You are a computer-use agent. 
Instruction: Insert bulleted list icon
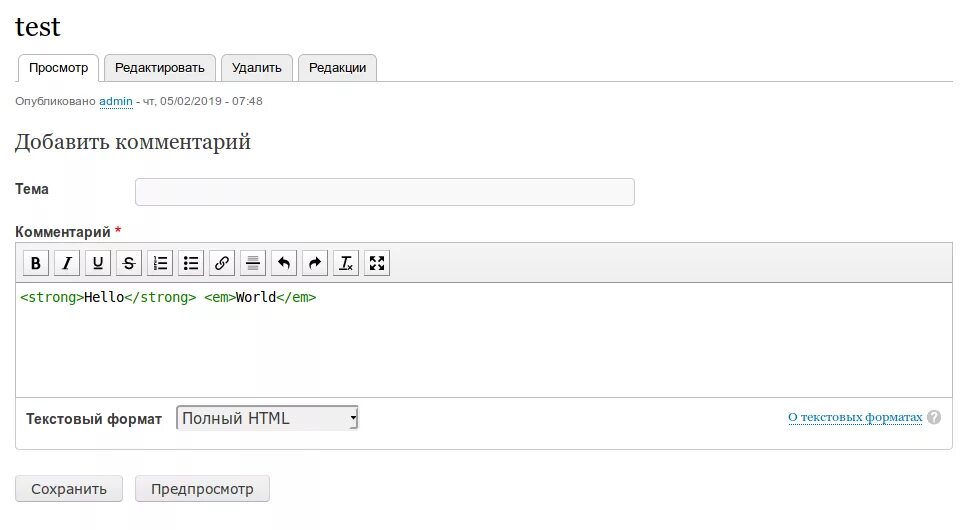click(190, 263)
